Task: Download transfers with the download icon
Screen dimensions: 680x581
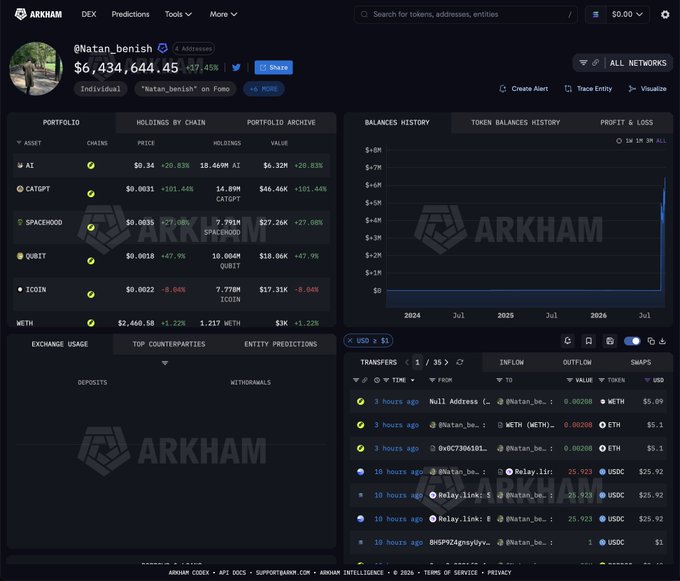Action: click(662, 341)
